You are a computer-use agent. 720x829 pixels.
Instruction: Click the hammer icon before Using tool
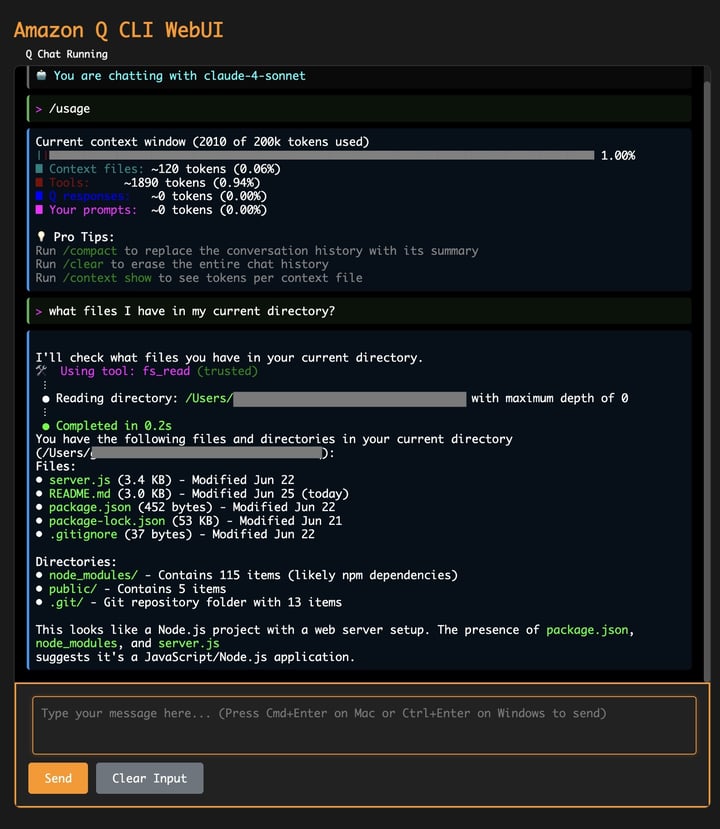click(x=41, y=371)
